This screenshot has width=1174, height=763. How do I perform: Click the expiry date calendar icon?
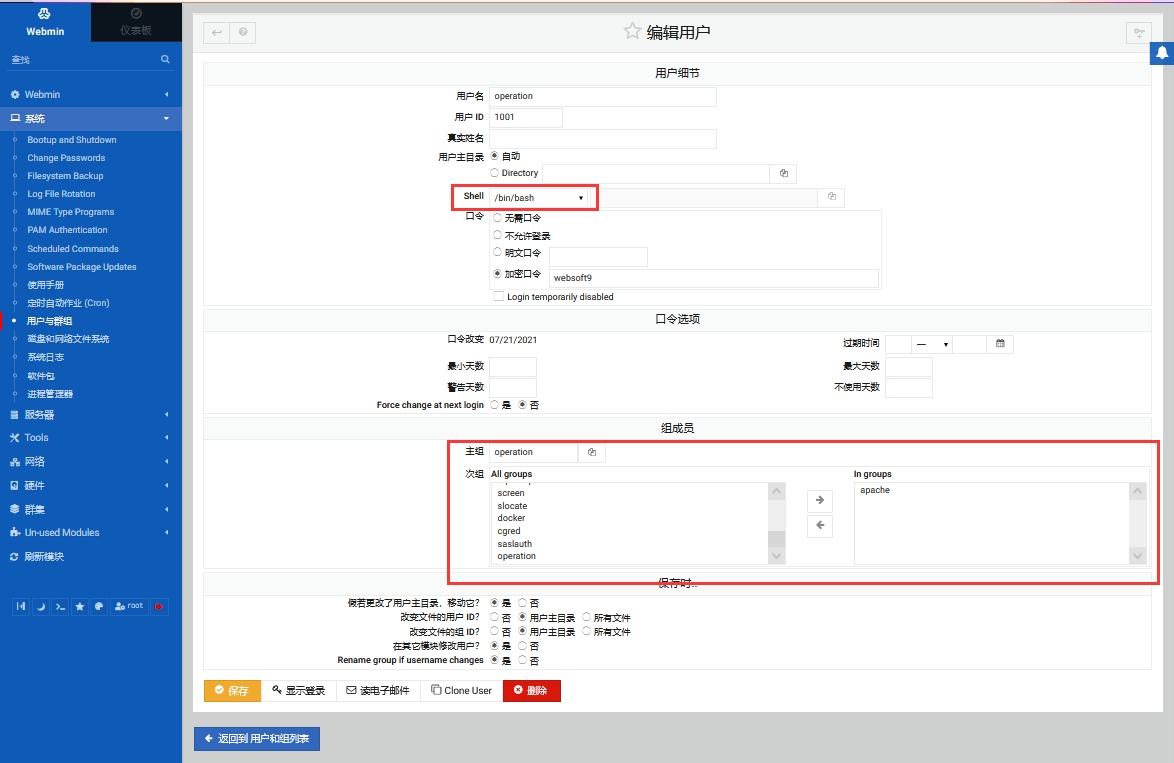coord(1000,344)
